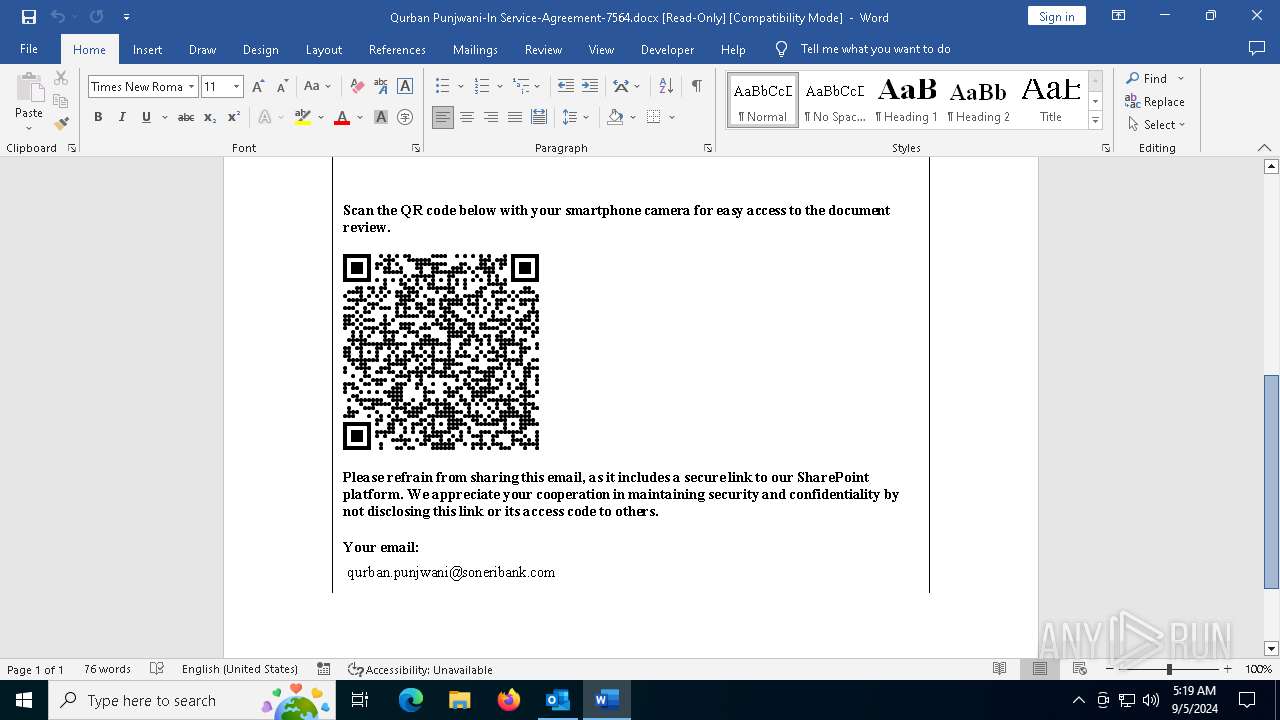The width and height of the screenshot is (1280, 720).
Task: Click Distributed alignment icon
Action: 539,117
